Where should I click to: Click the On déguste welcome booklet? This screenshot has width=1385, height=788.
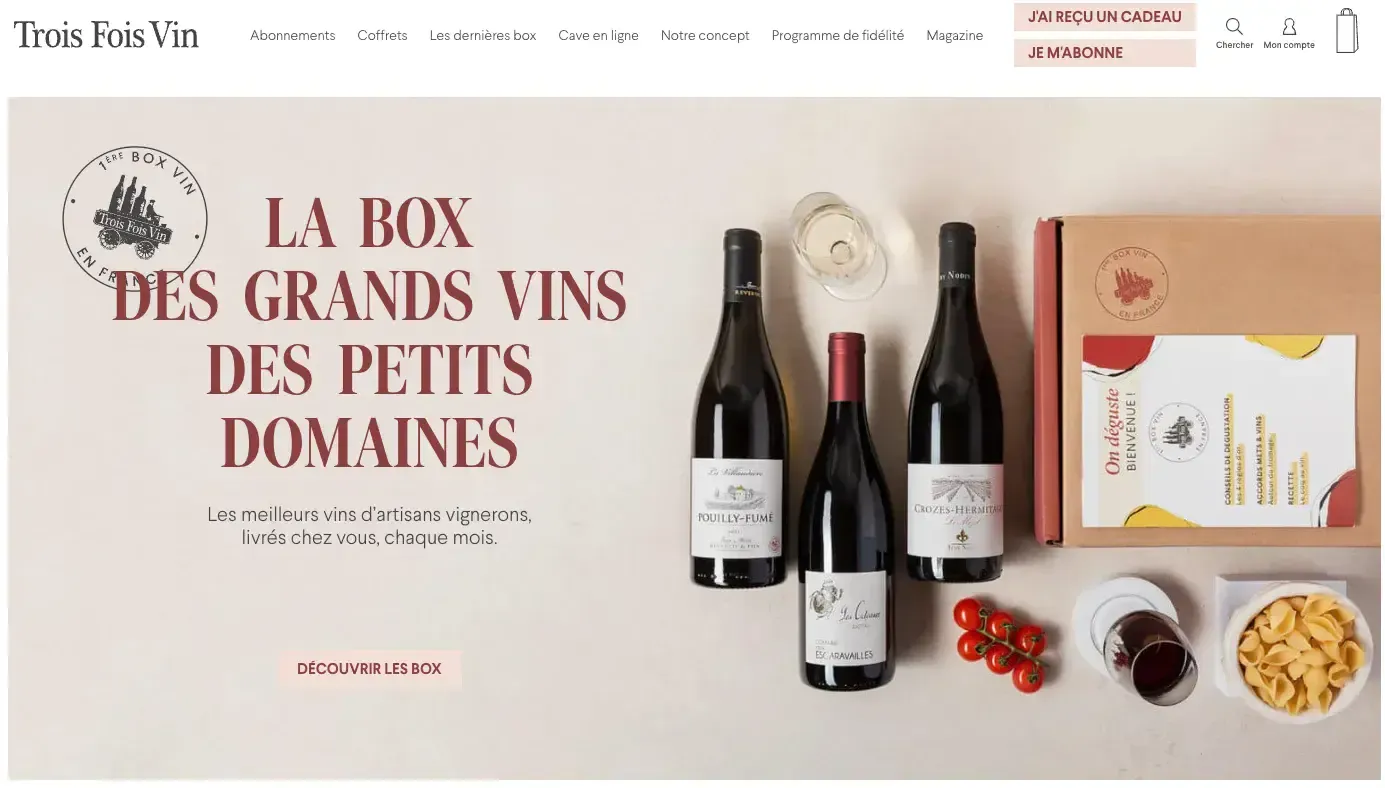click(x=1220, y=431)
